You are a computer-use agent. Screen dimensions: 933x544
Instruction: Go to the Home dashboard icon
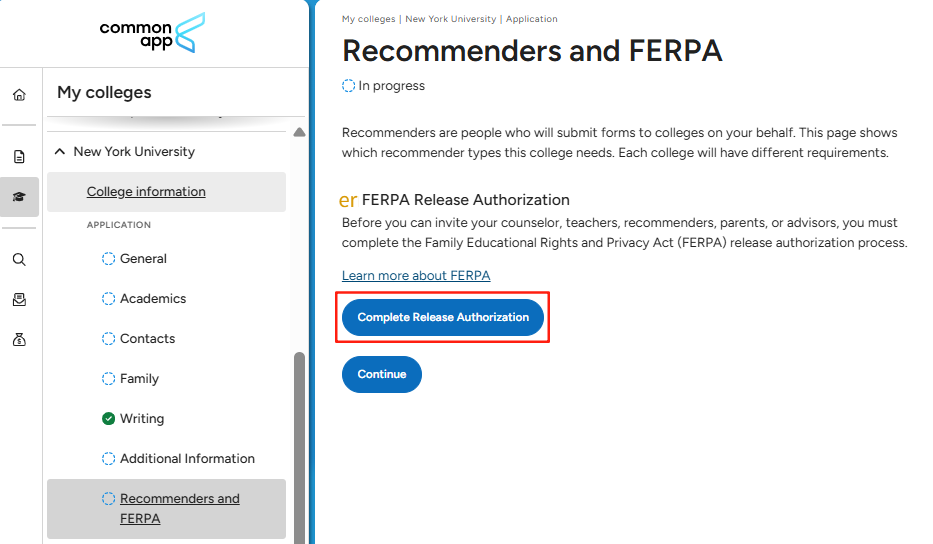pos(19,95)
